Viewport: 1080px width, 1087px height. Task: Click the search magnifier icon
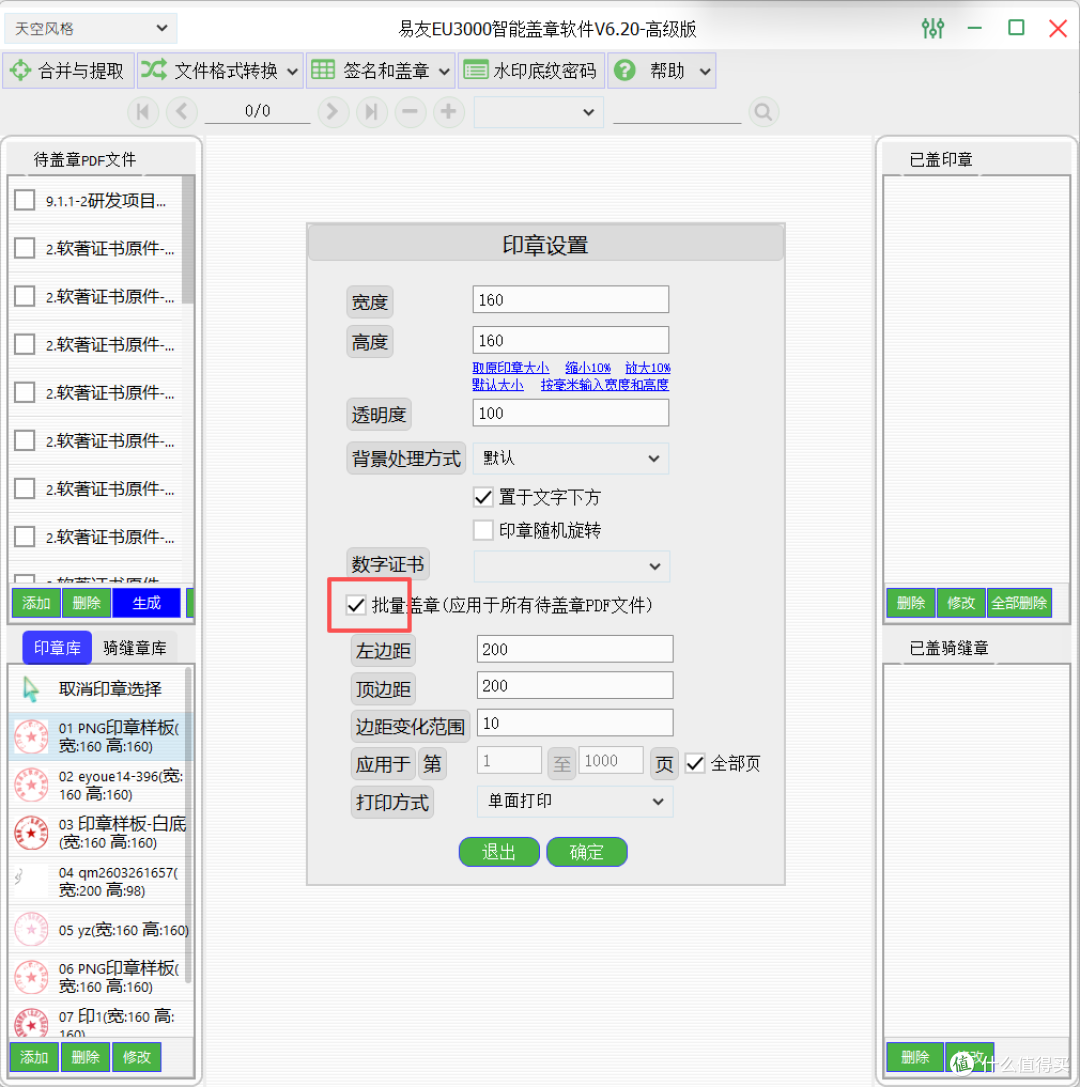(763, 112)
